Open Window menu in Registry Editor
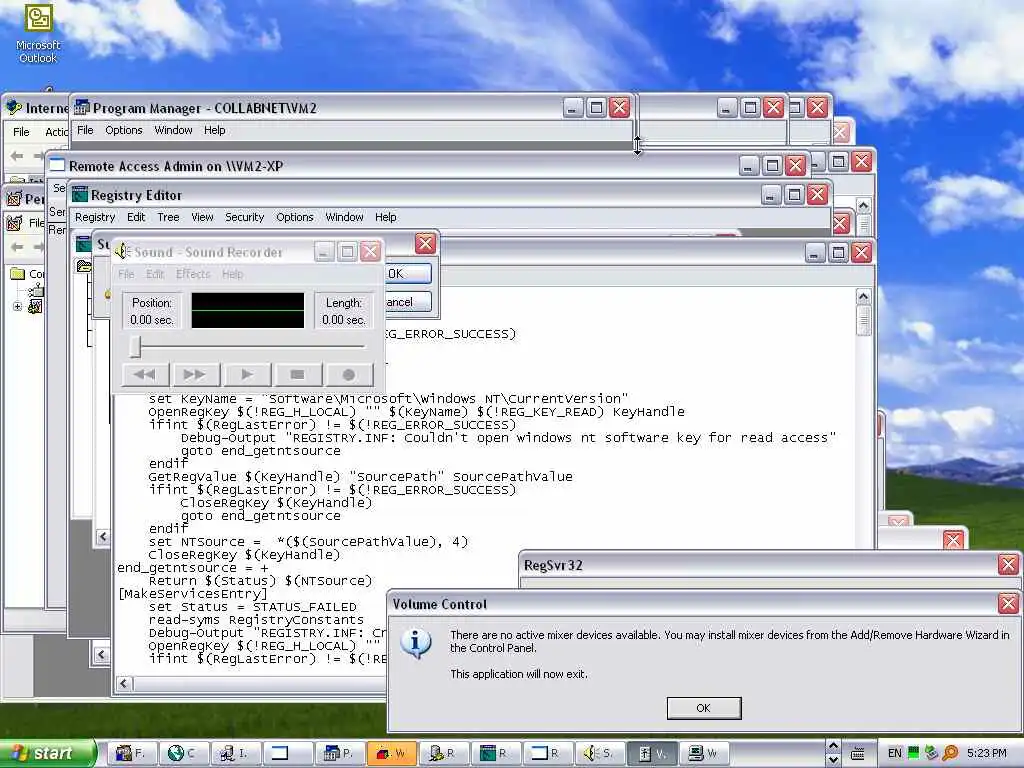The image size is (1024, 768). 344,217
